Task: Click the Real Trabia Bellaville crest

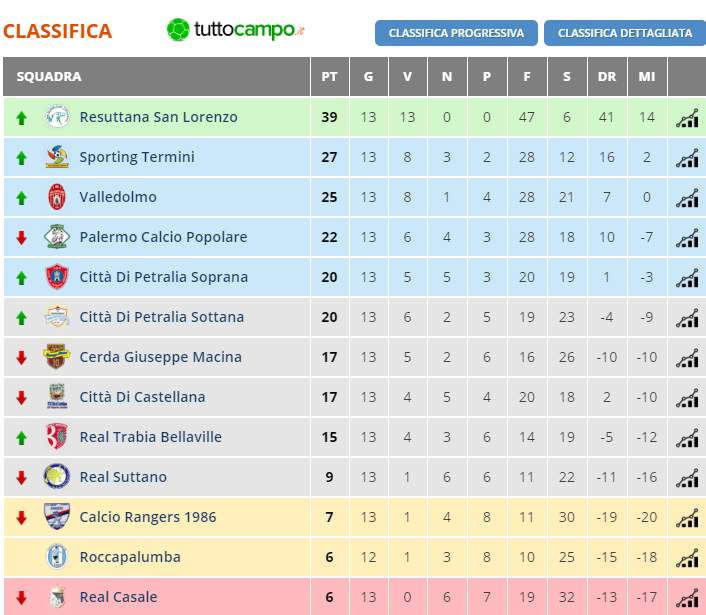Action: pos(57,437)
